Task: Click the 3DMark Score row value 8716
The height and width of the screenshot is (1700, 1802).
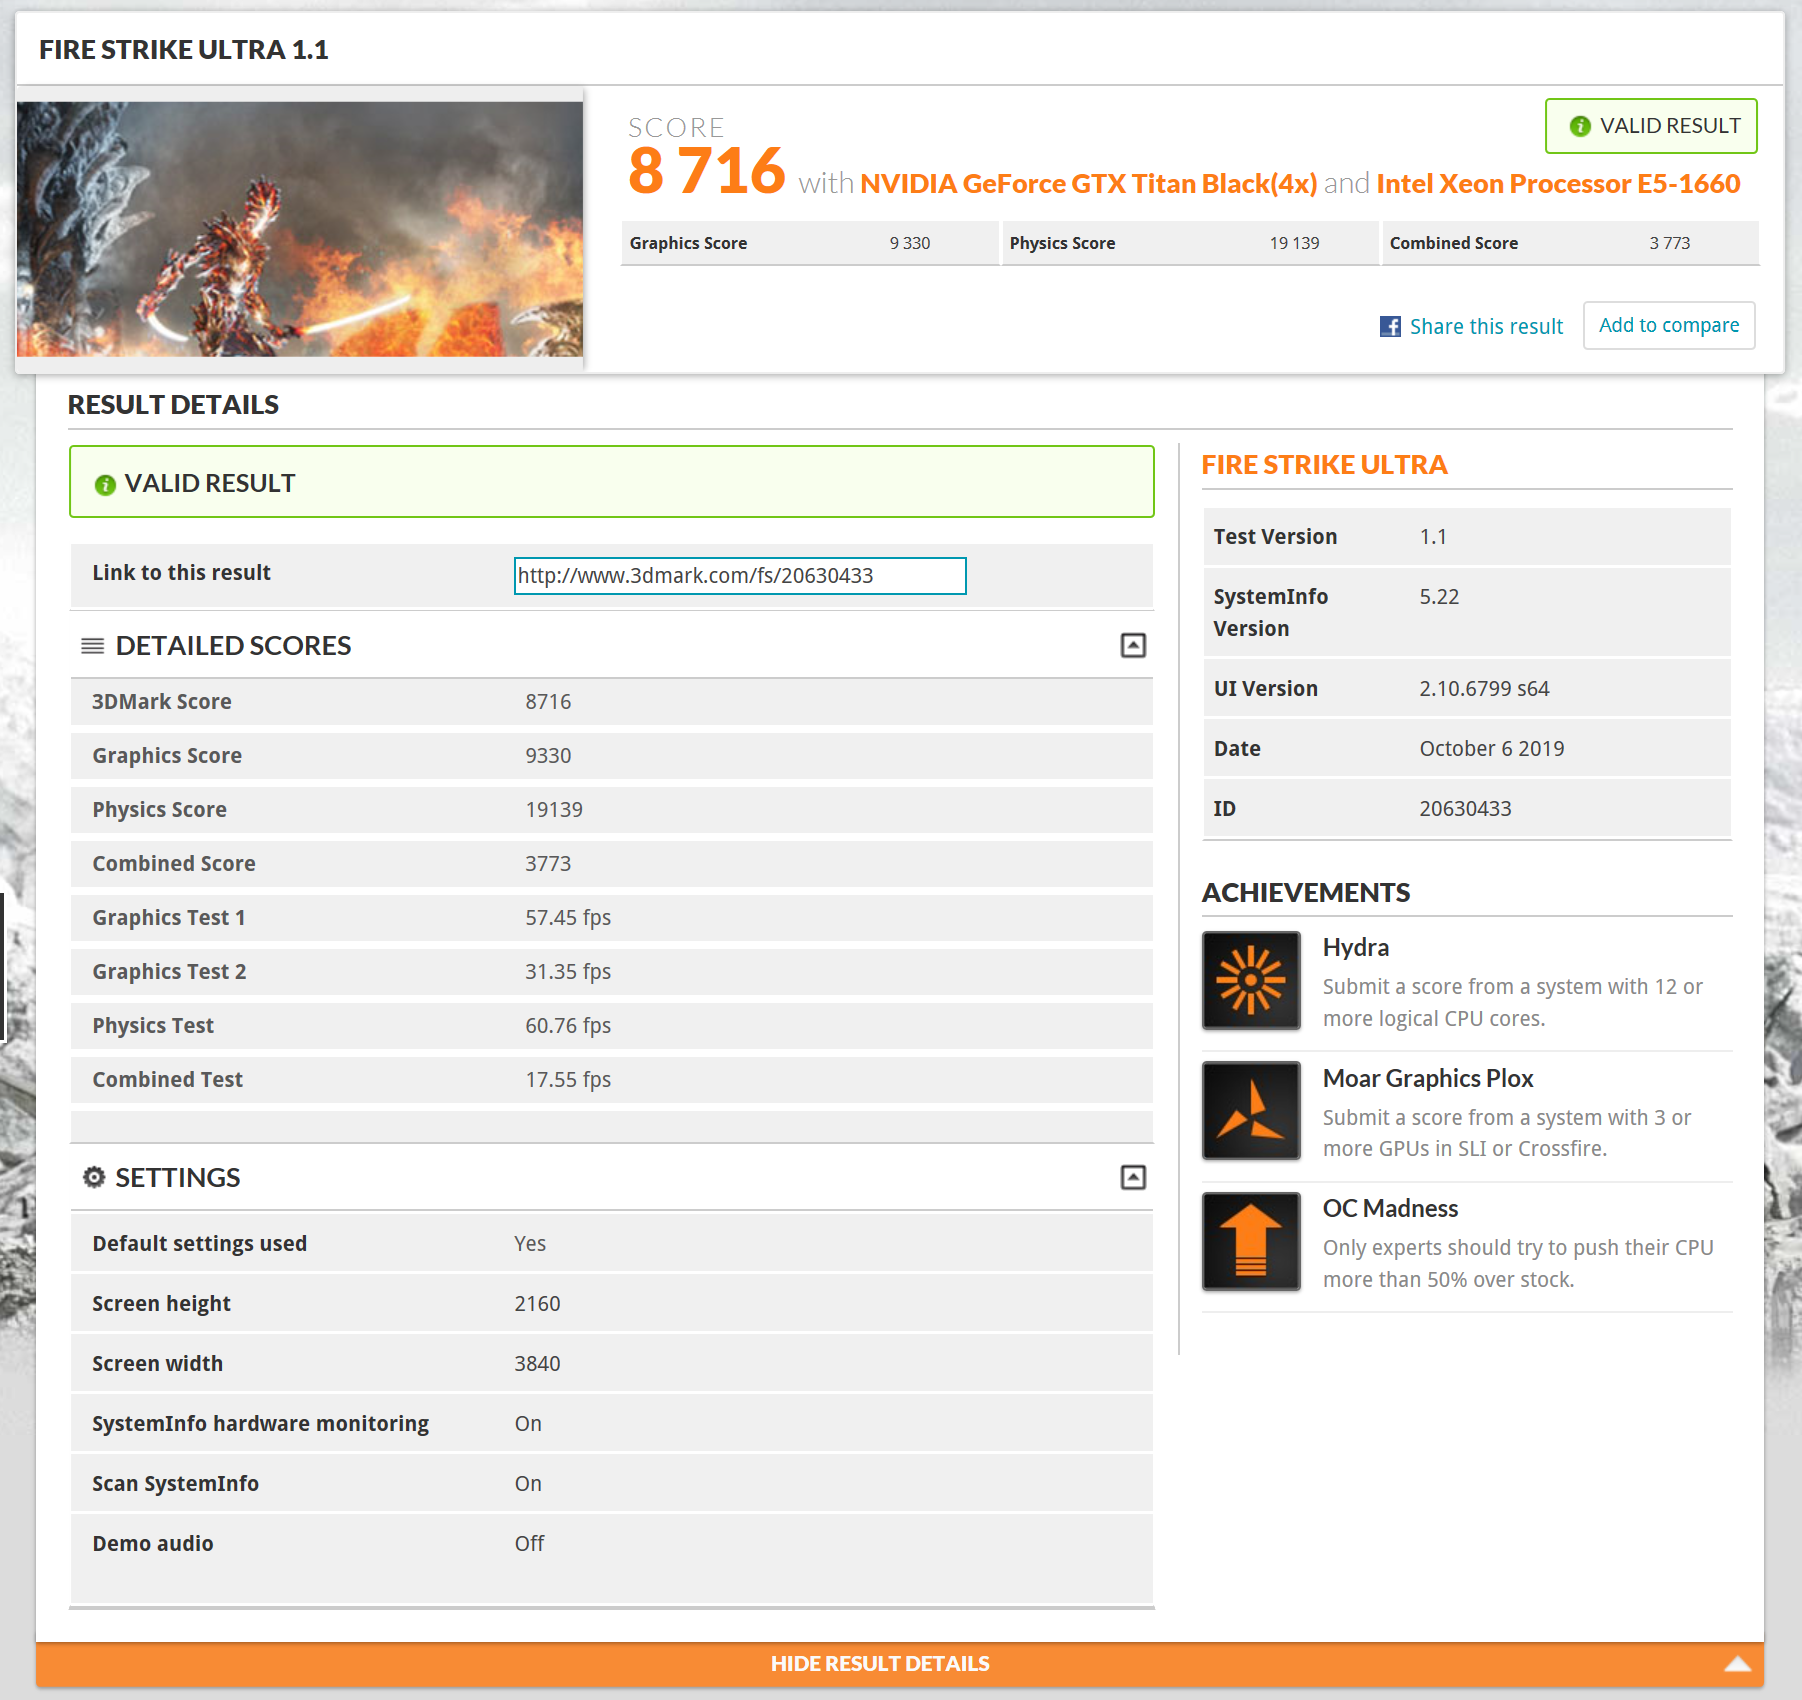Action: click(x=548, y=702)
